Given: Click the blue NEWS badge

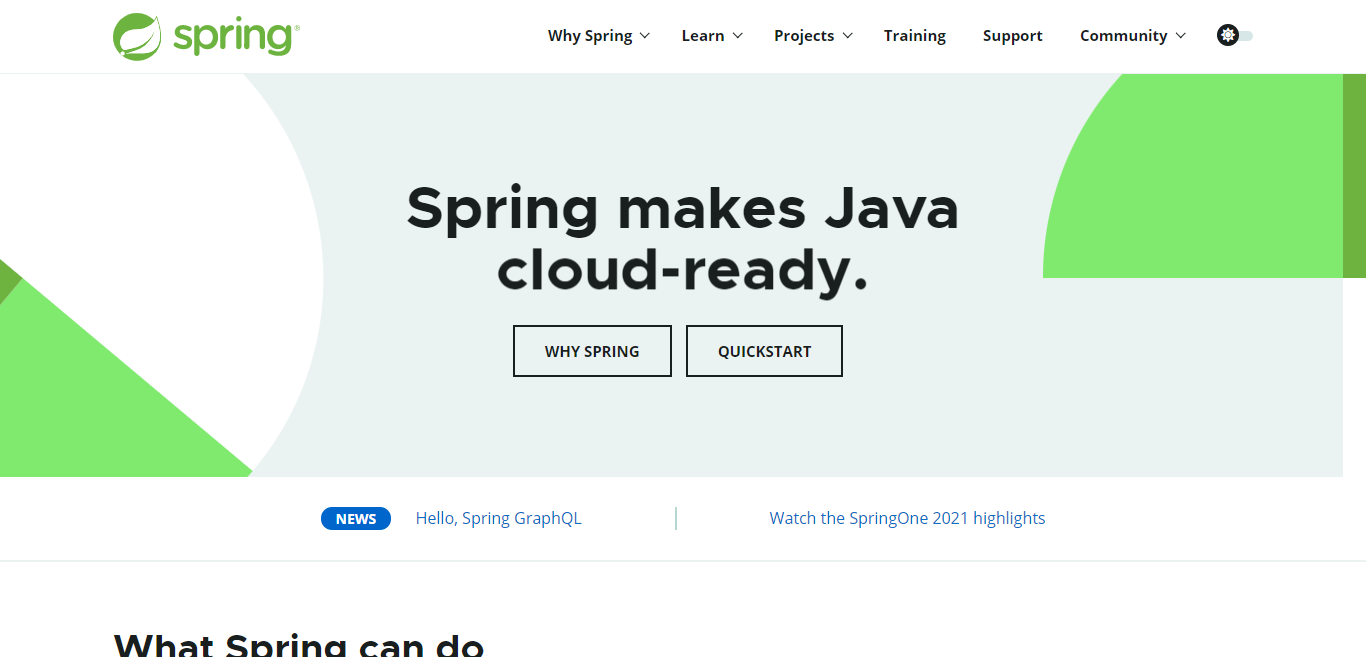Looking at the screenshot, I should (x=356, y=518).
